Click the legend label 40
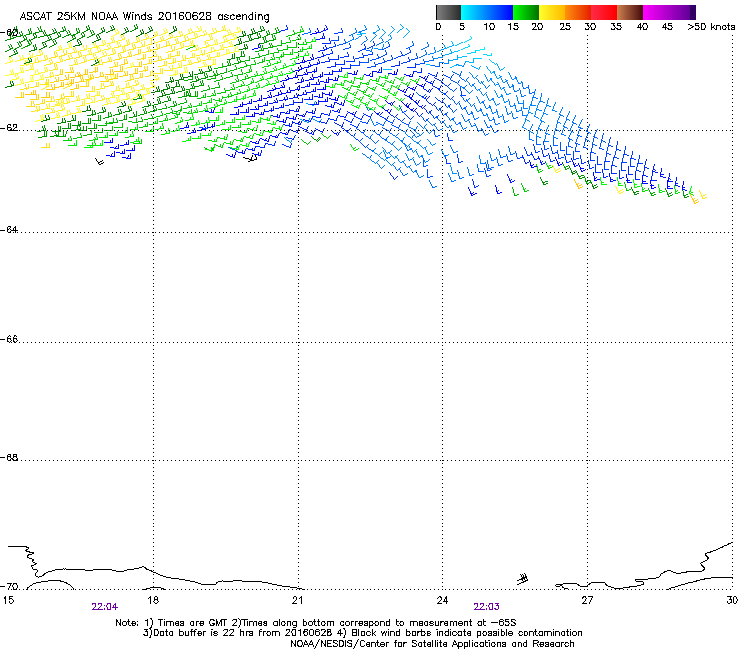The width and height of the screenshot is (740, 650). click(642, 27)
